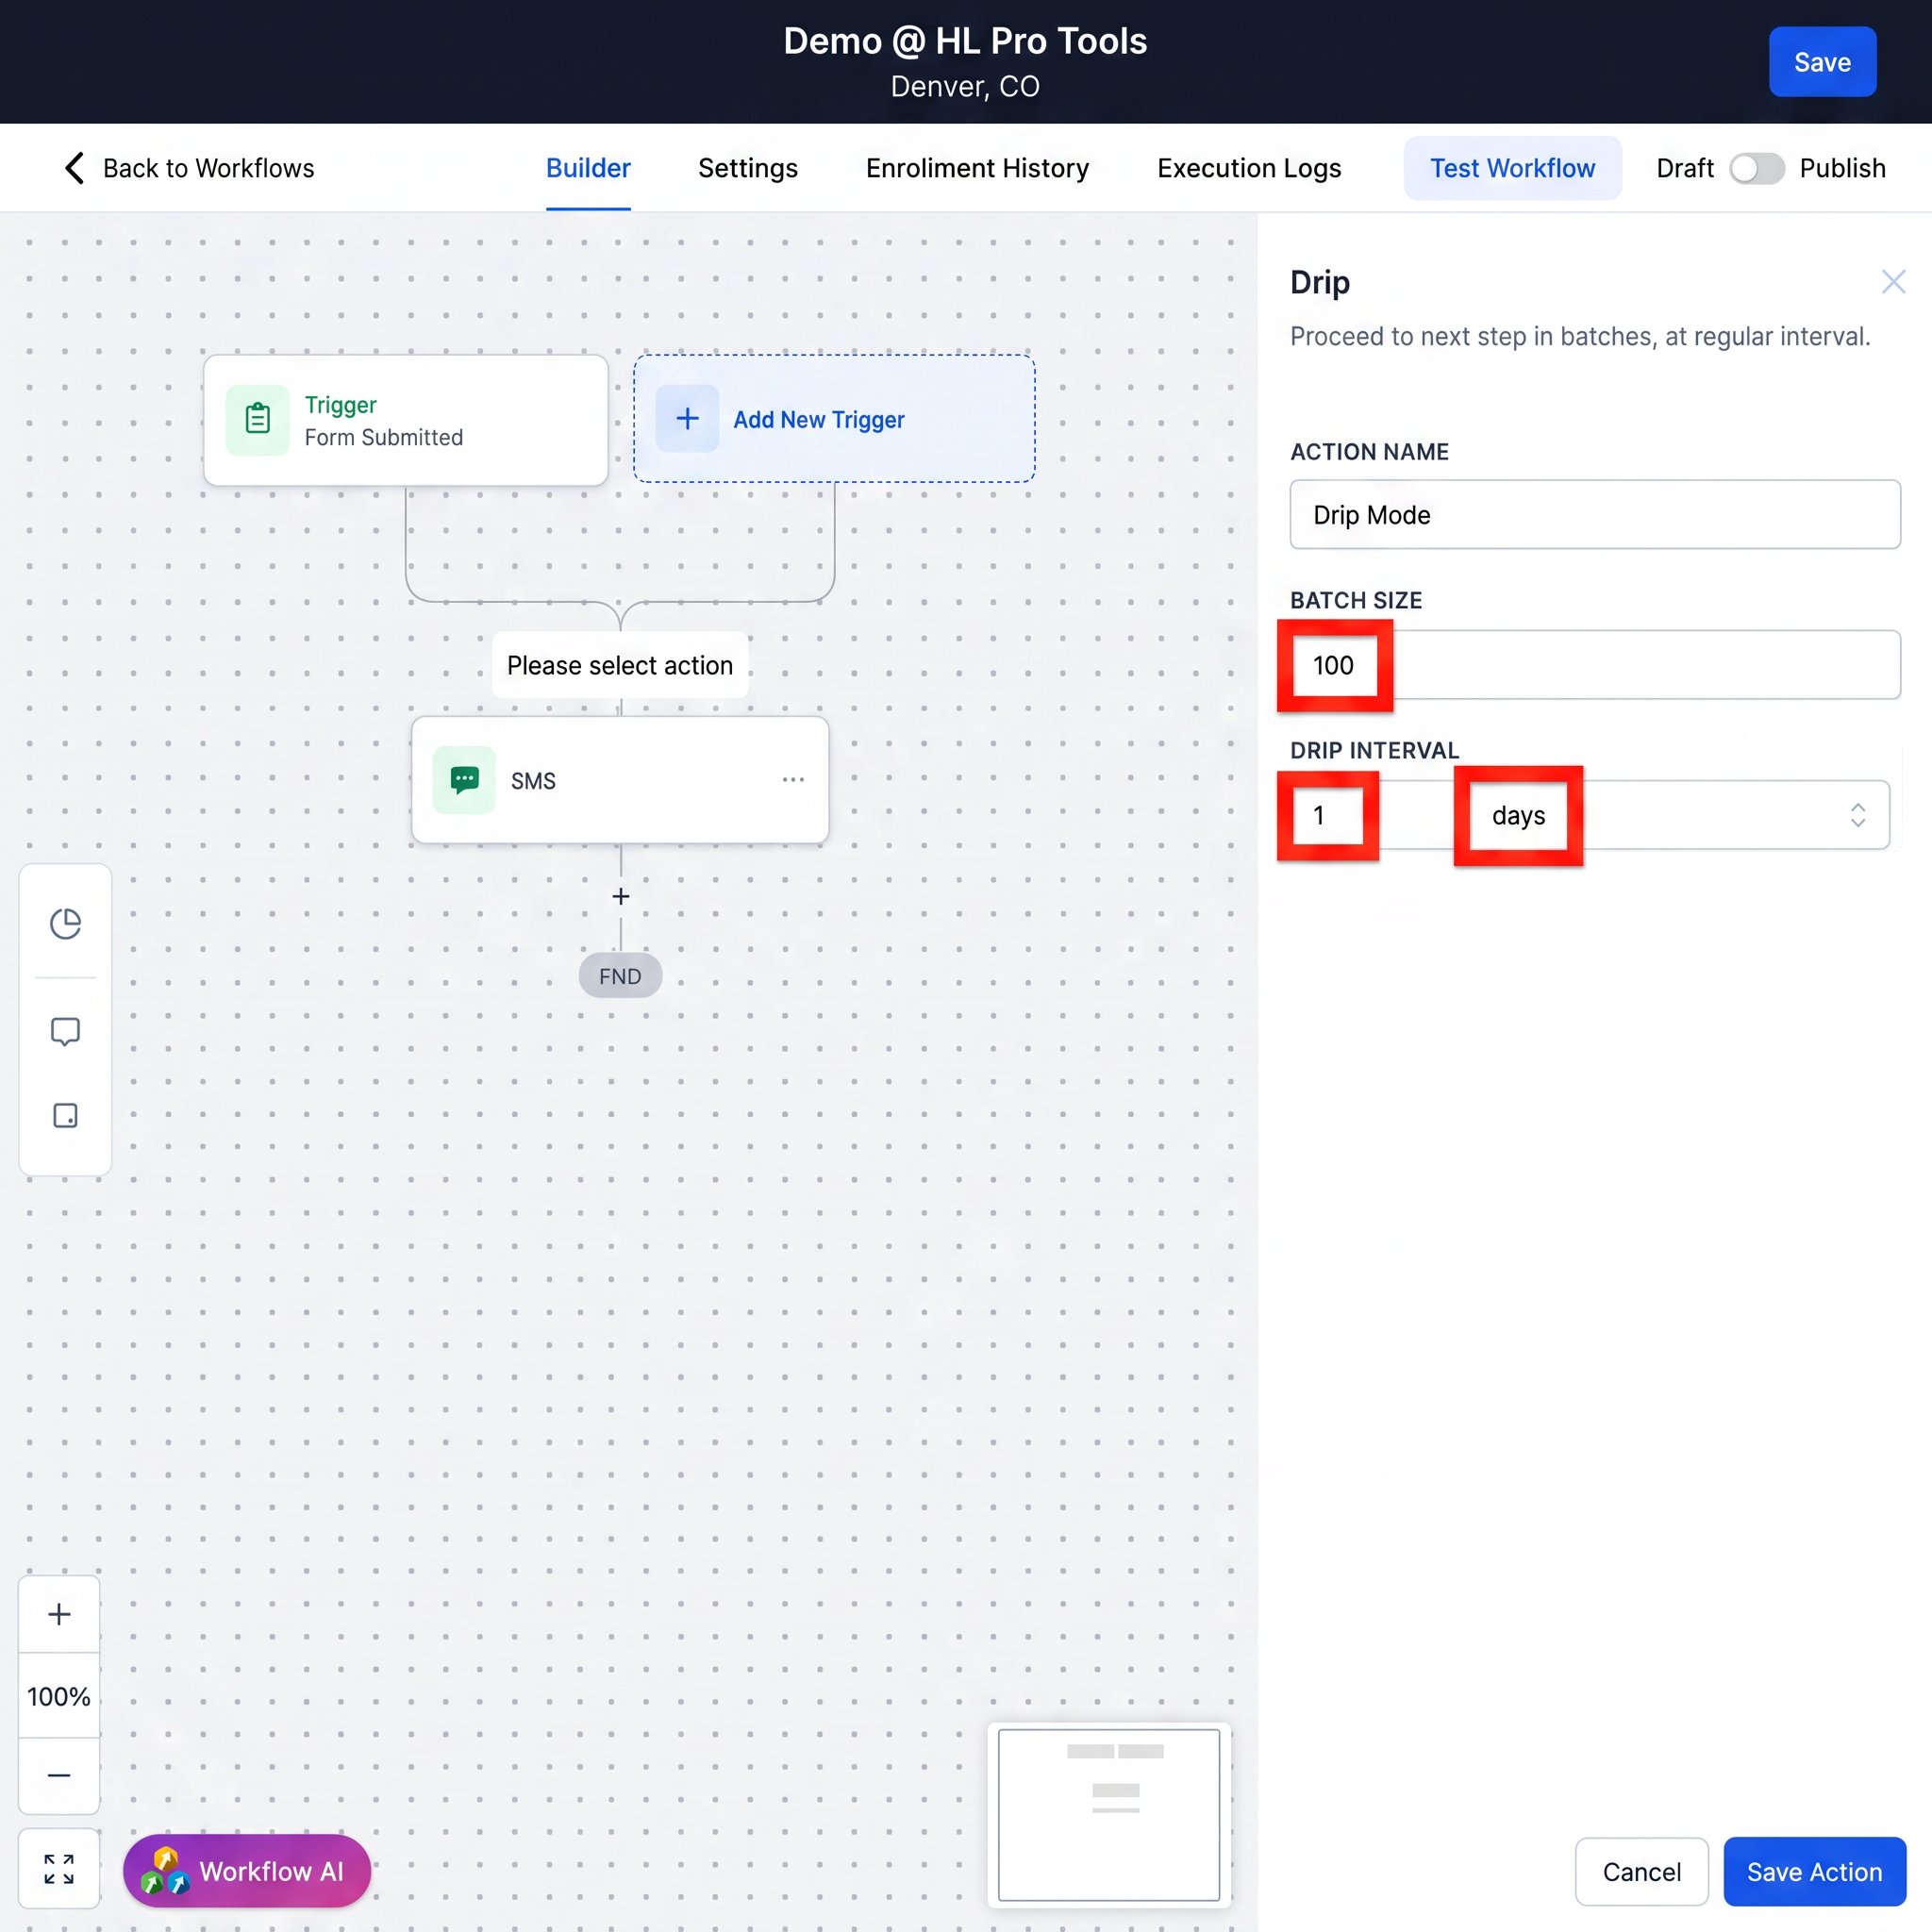This screenshot has height=1932, width=1932.
Task: Zoom out the canvas with minus button
Action: tap(59, 1776)
